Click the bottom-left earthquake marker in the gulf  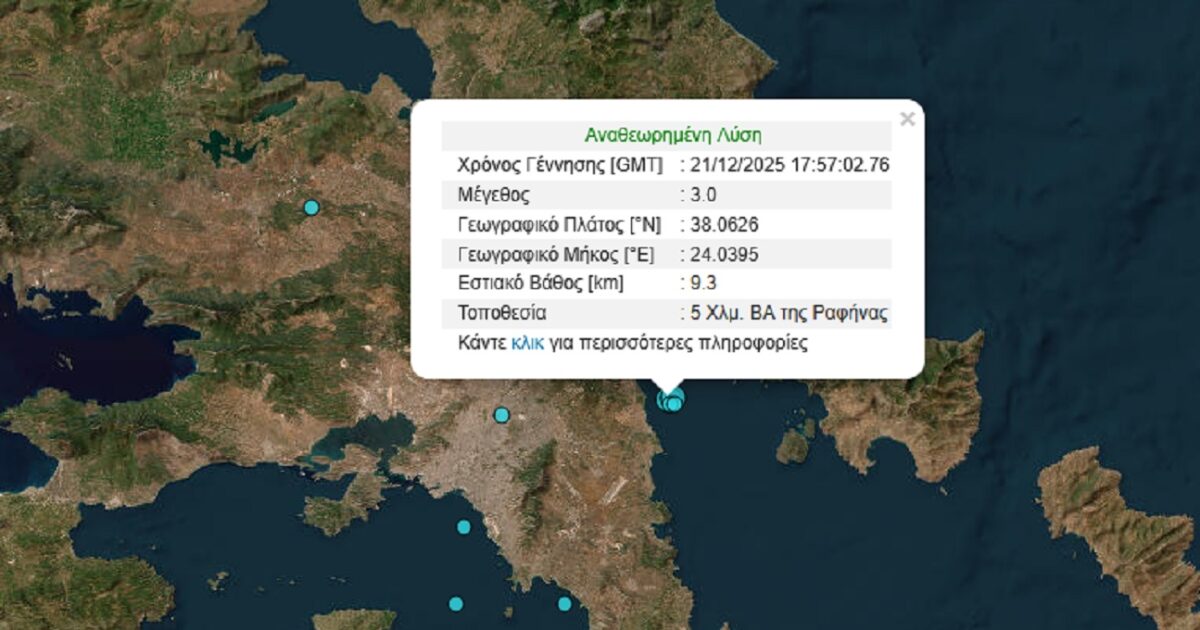point(456,603)
